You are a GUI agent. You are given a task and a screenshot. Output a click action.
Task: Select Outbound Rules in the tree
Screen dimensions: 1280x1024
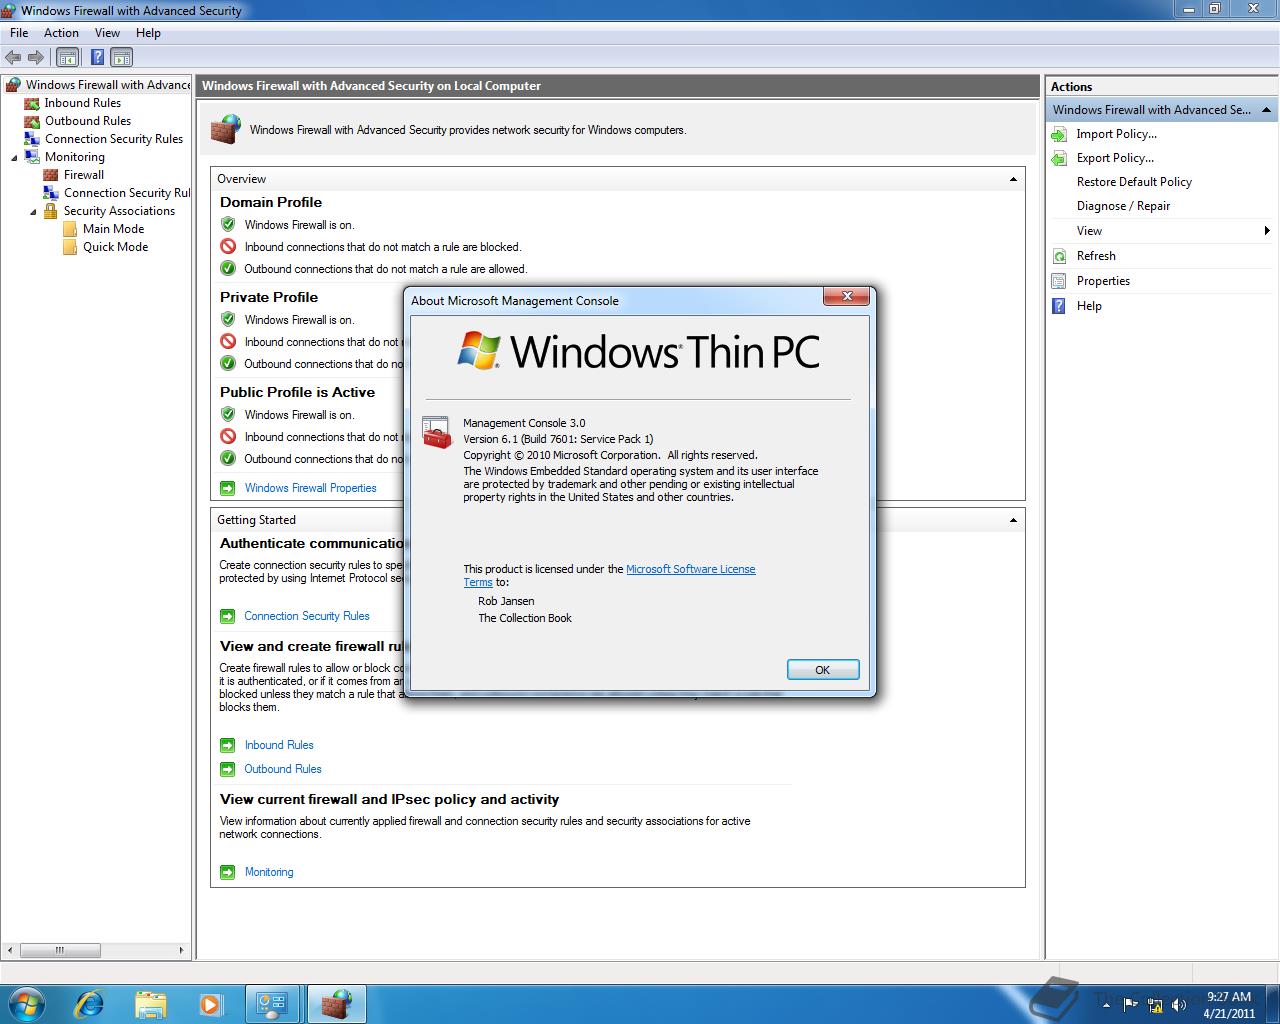[87, 121]
